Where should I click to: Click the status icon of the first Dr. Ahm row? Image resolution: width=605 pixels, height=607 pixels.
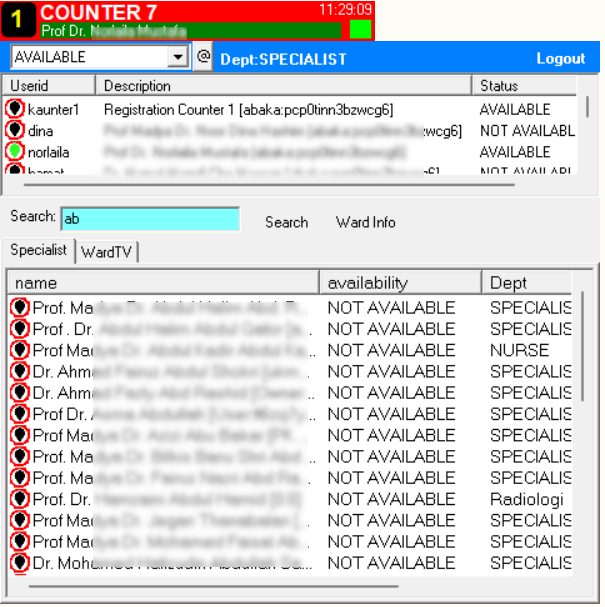coord(20,371)
